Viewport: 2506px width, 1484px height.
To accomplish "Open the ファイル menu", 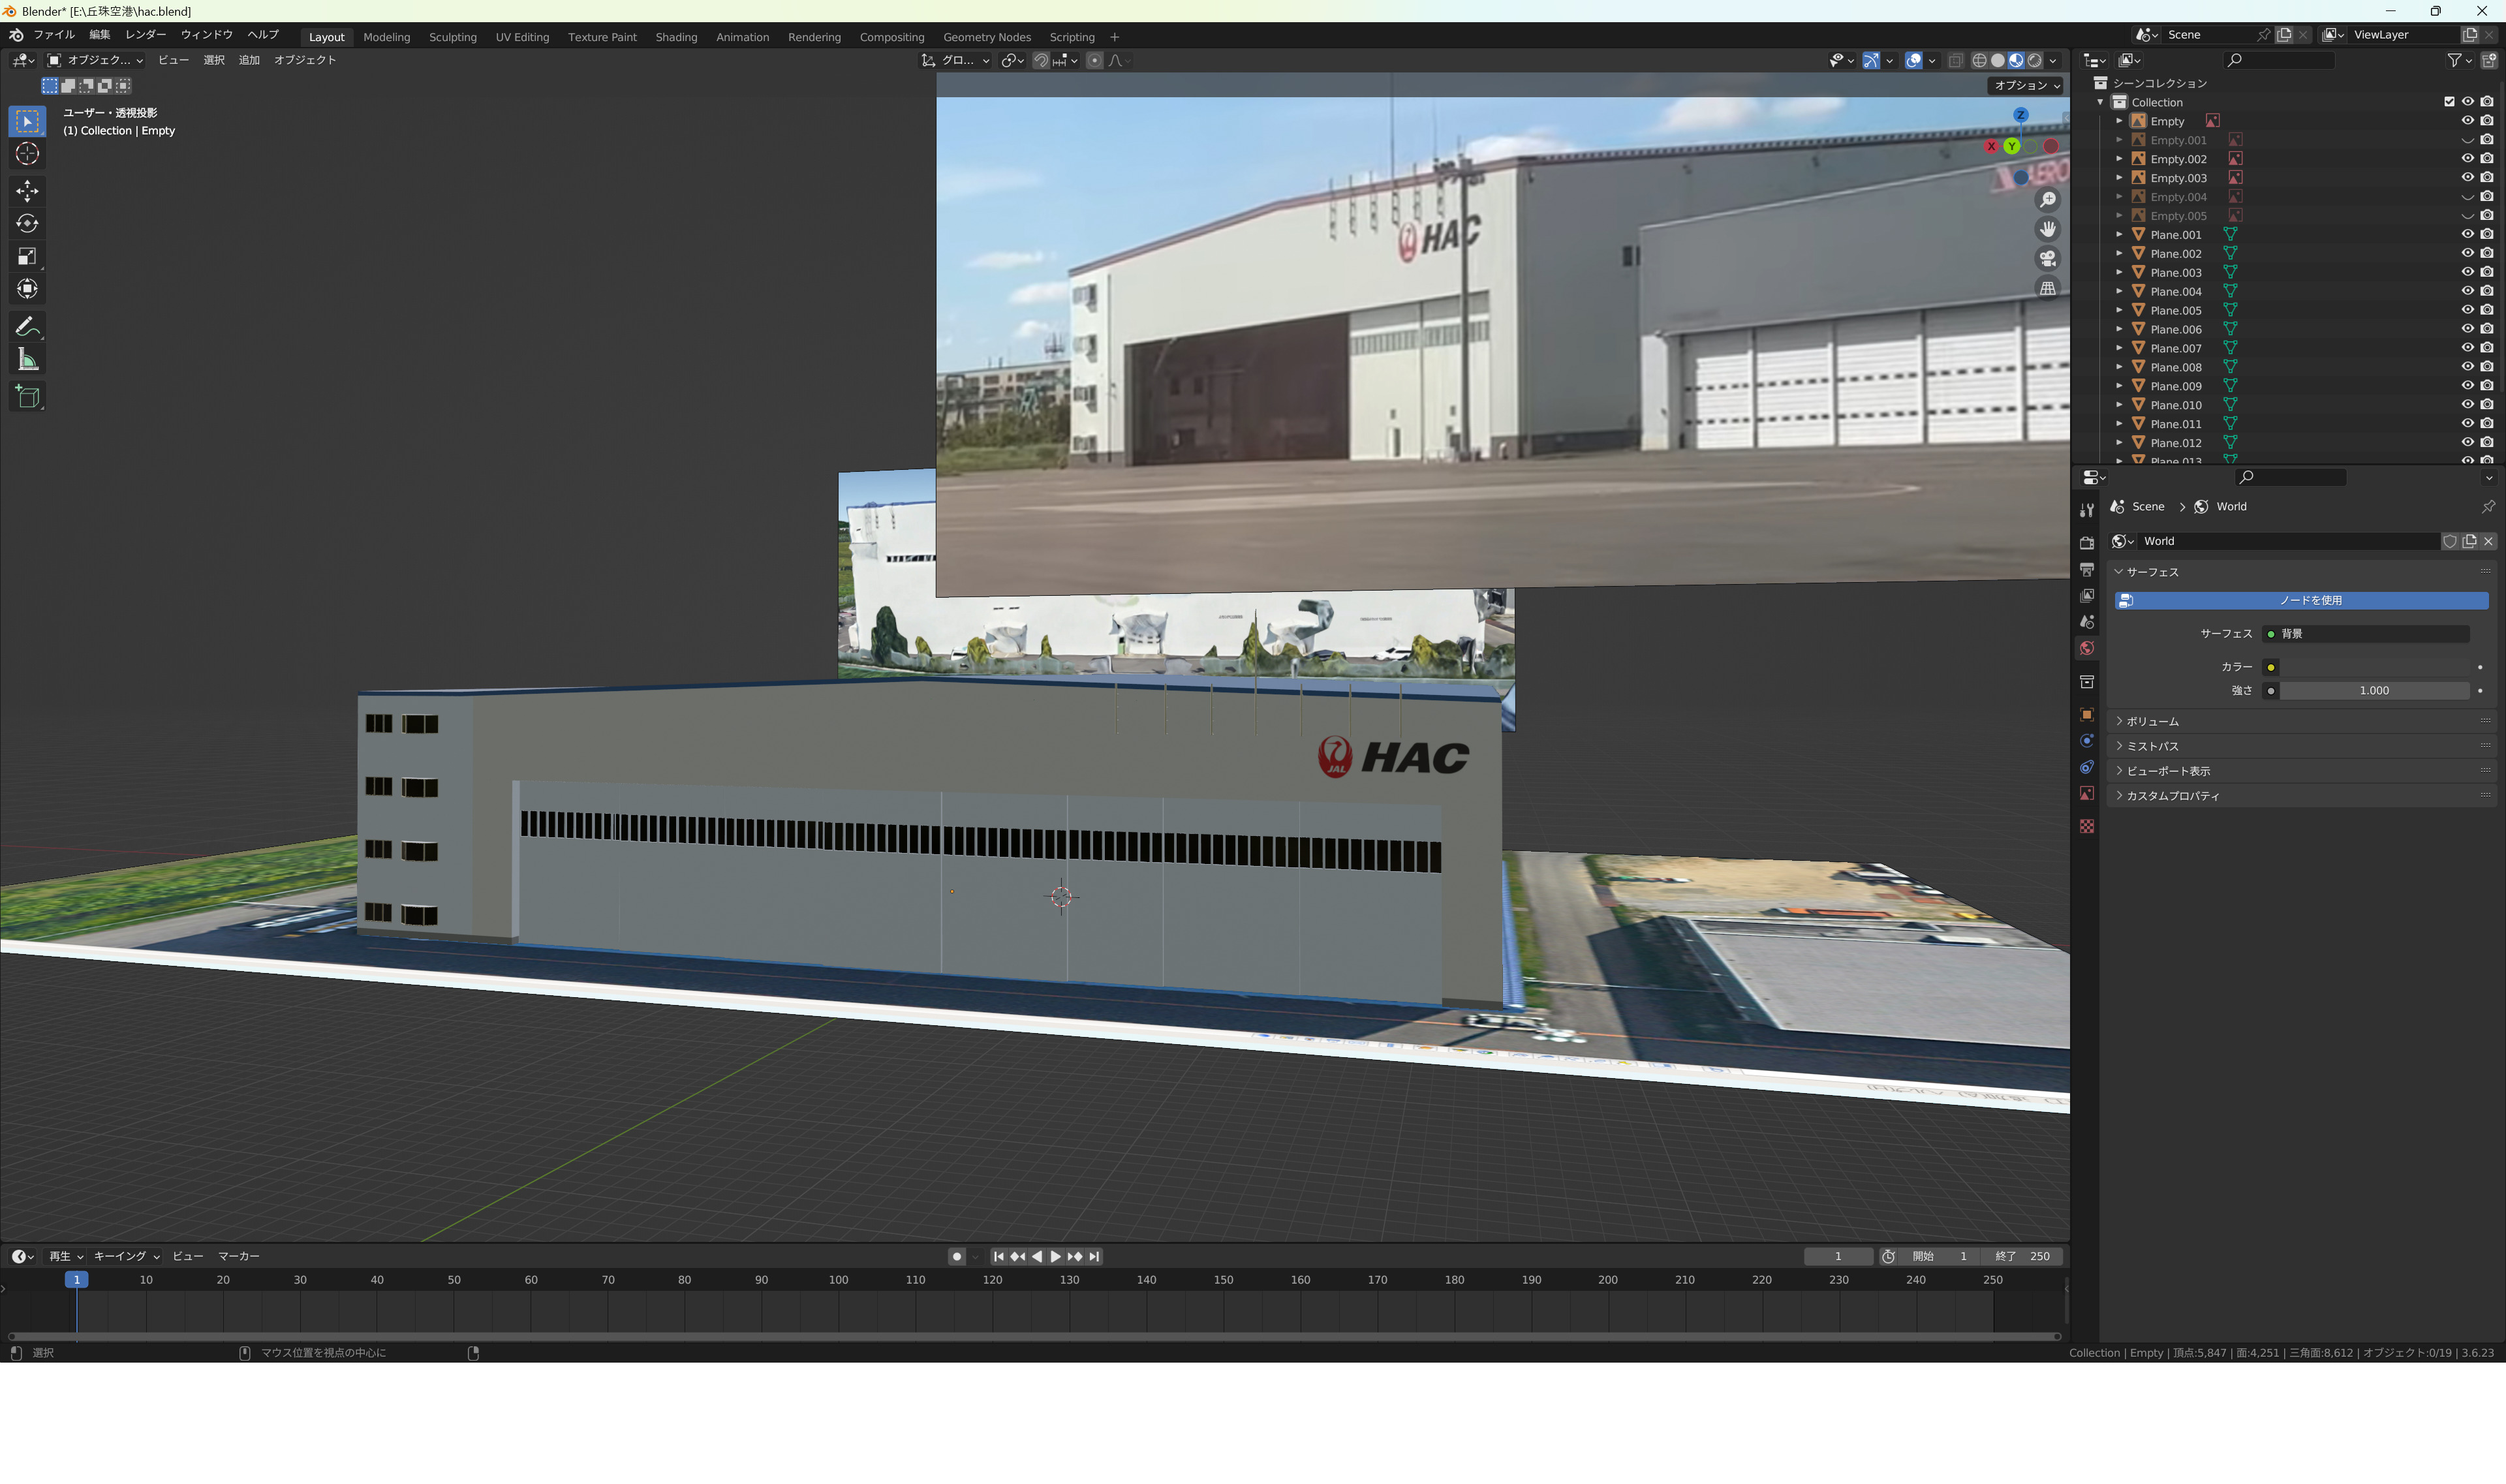I will [x=54, y=35].
